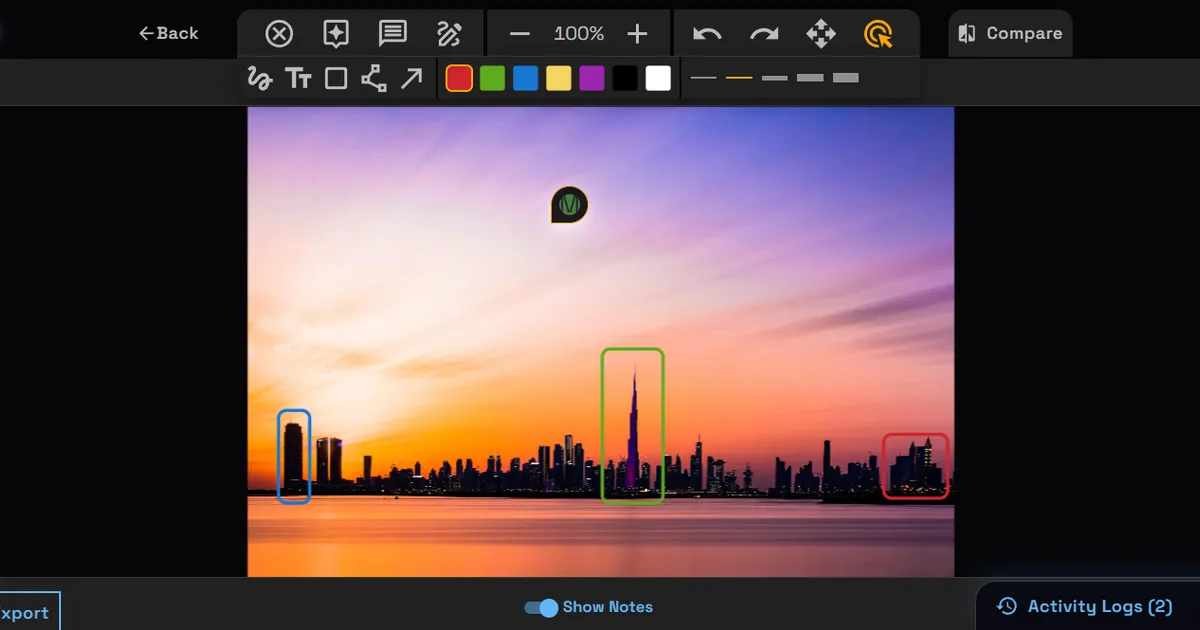Select the freehand scribble tool
1200x630 pixels.
(x=260, y=79)
